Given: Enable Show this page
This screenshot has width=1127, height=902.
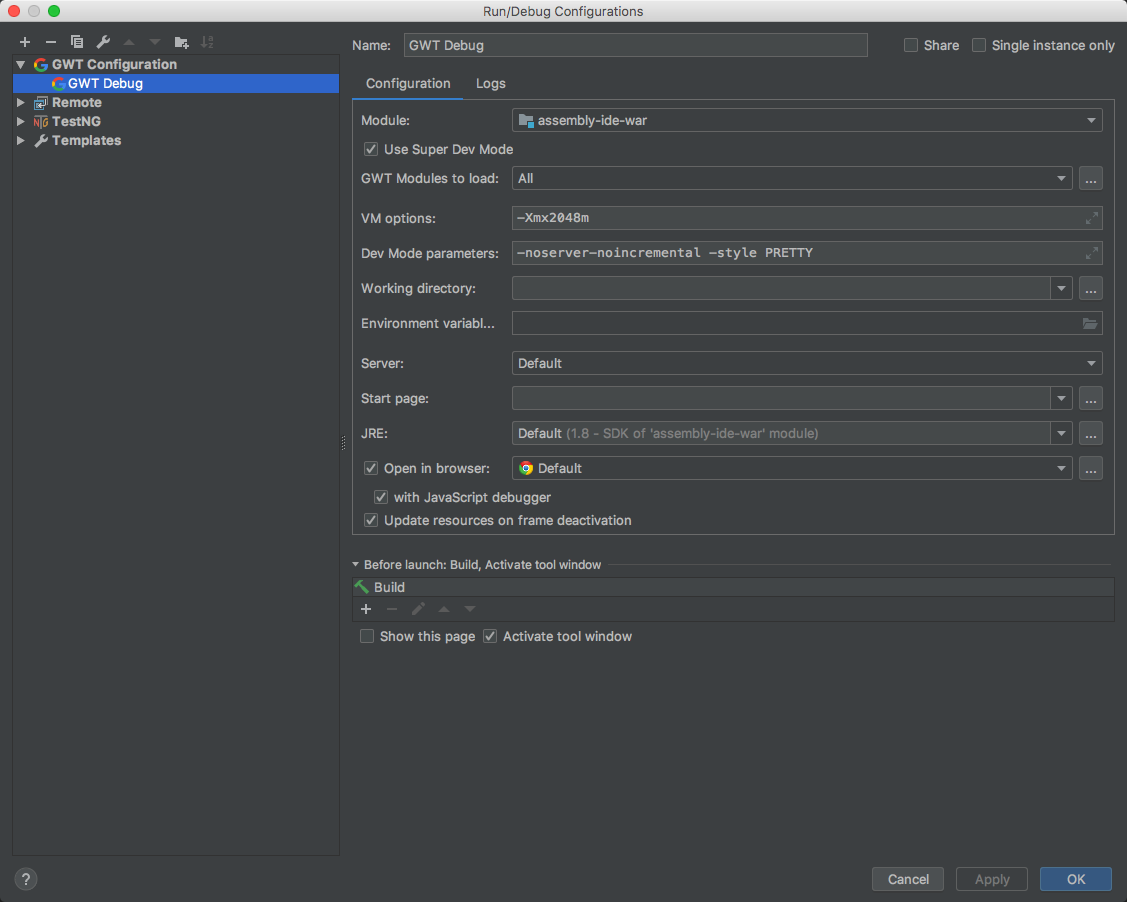Looking at the screenshot, I should point(367,637).
